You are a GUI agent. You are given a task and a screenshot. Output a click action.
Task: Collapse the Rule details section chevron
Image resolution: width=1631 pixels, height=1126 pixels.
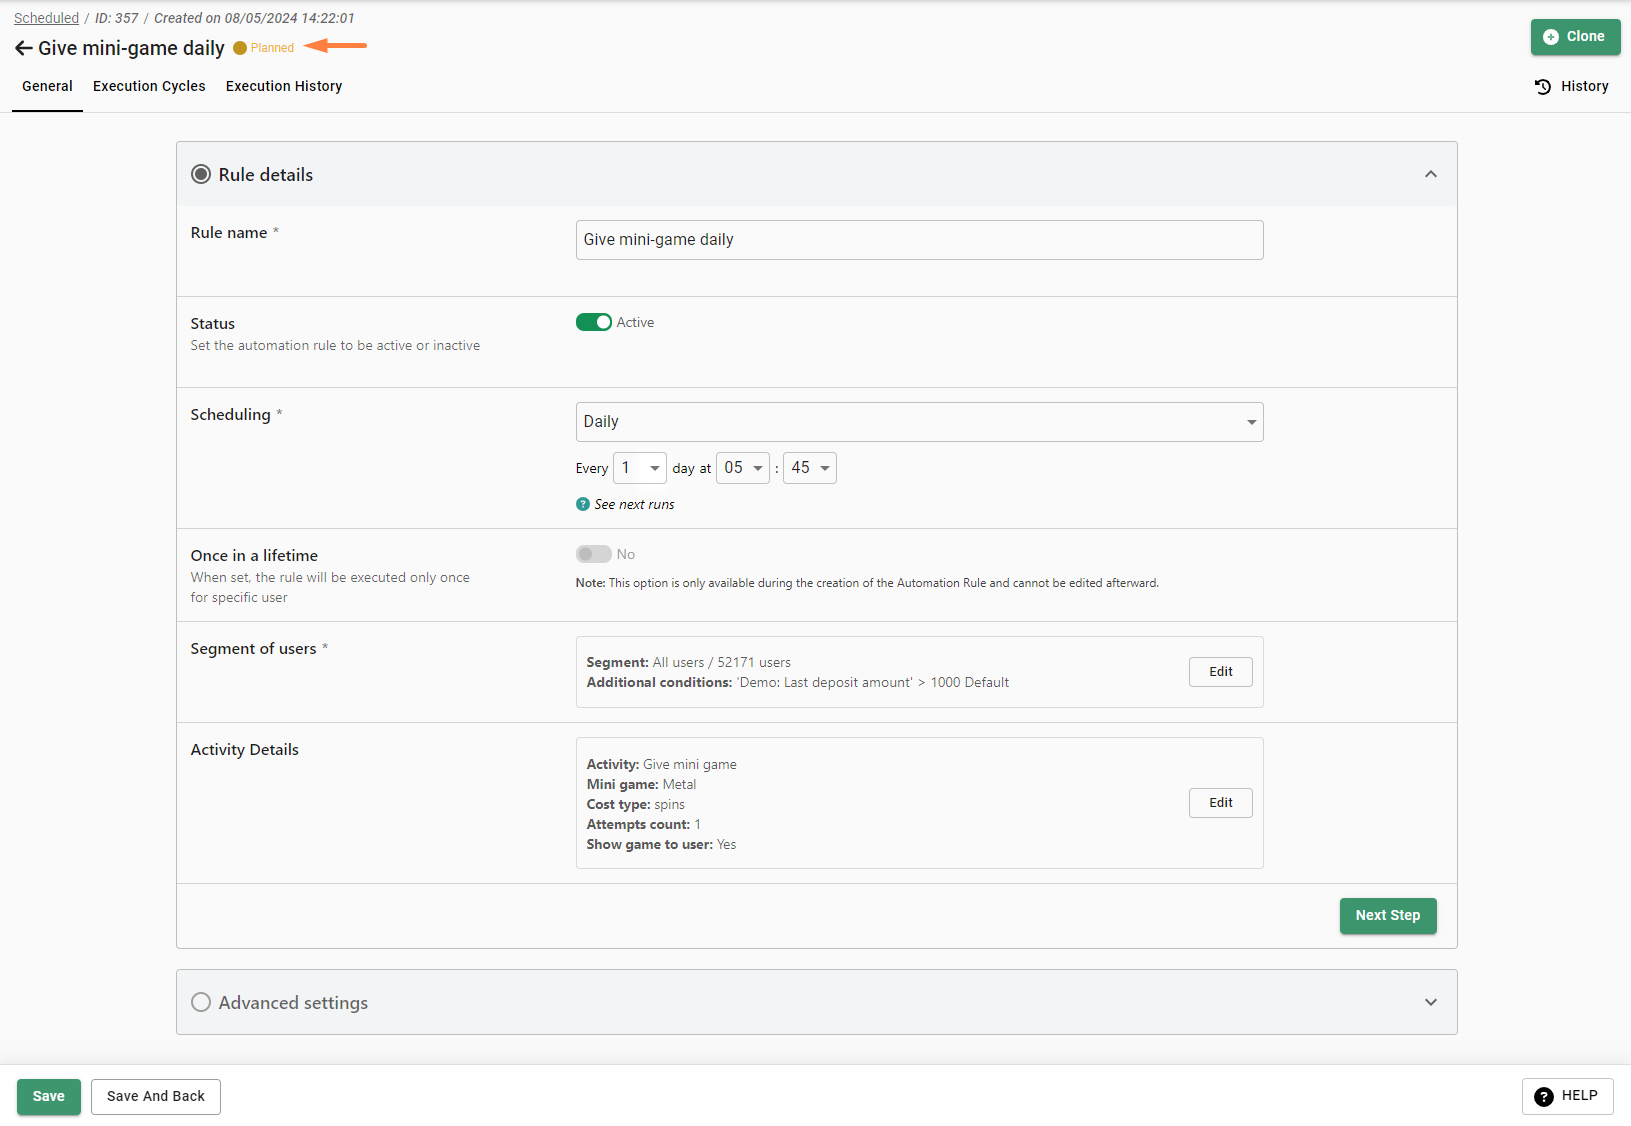1431,174
